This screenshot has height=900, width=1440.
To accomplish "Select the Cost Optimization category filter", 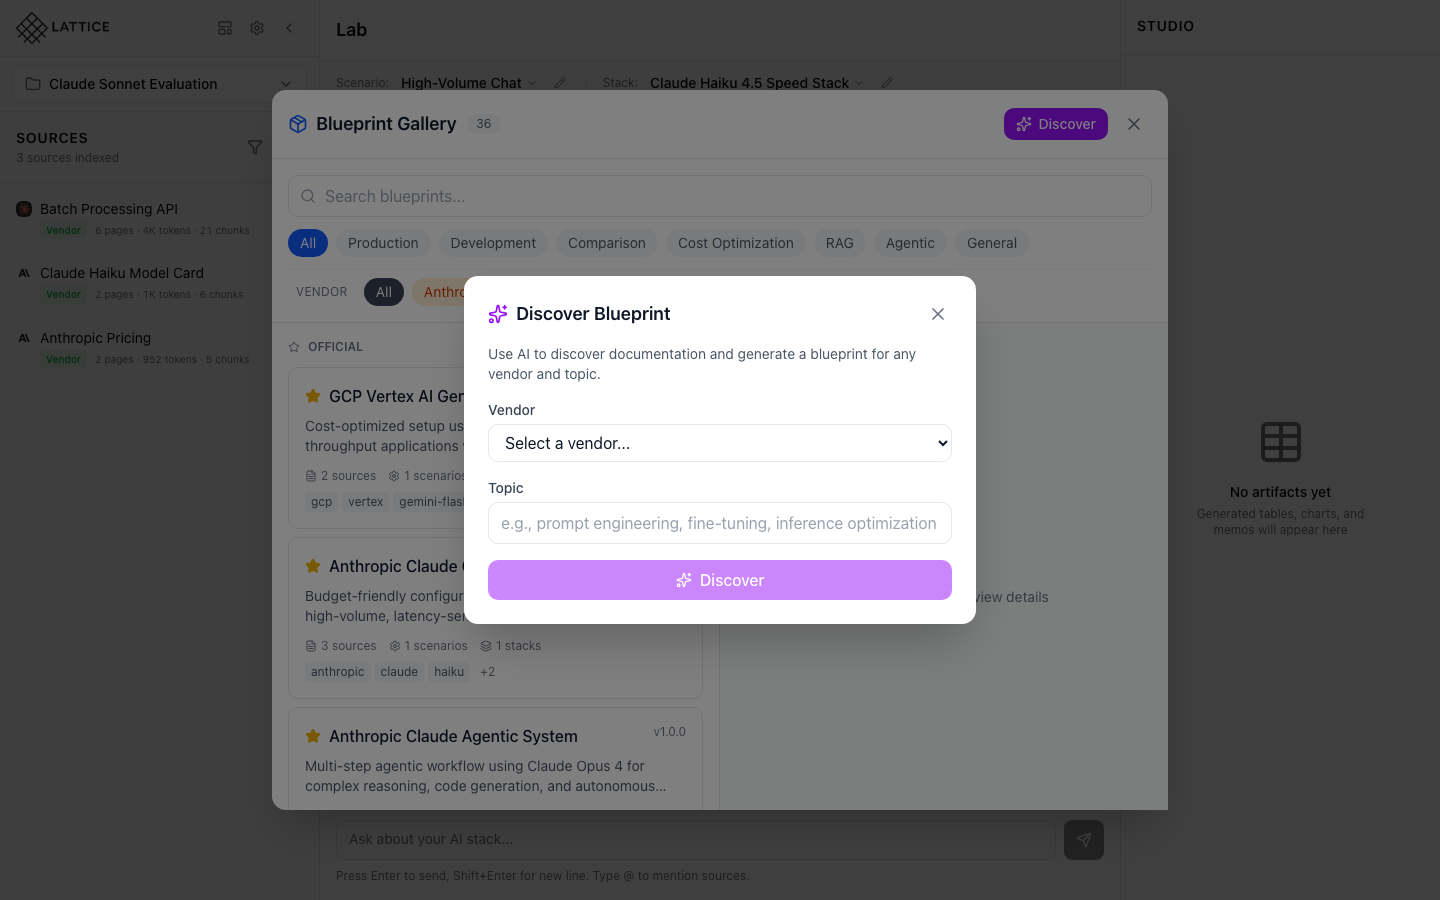I will 735,243.
